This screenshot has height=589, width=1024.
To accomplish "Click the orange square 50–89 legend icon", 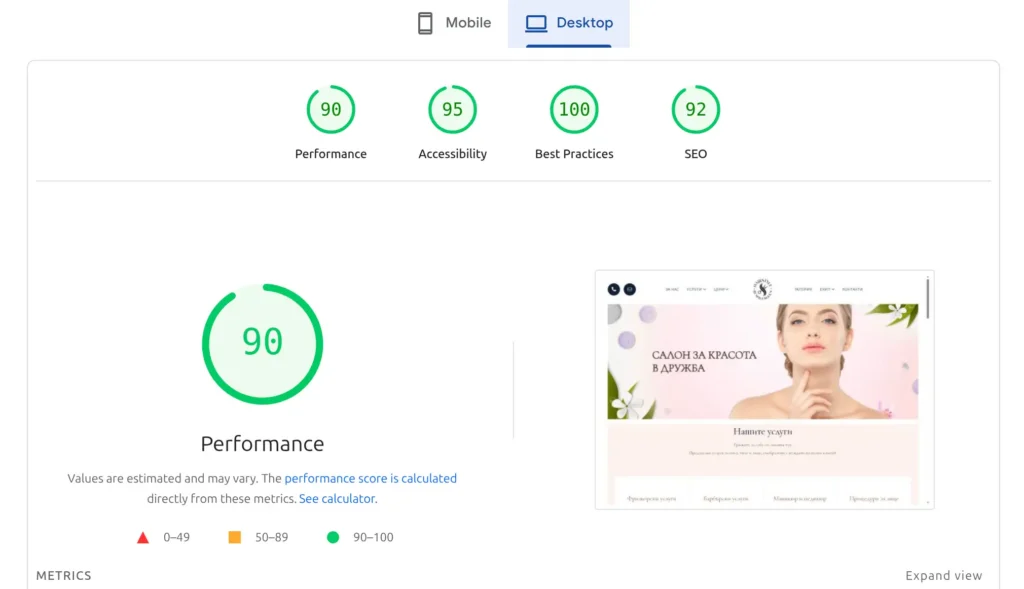I will click(234, 537).
